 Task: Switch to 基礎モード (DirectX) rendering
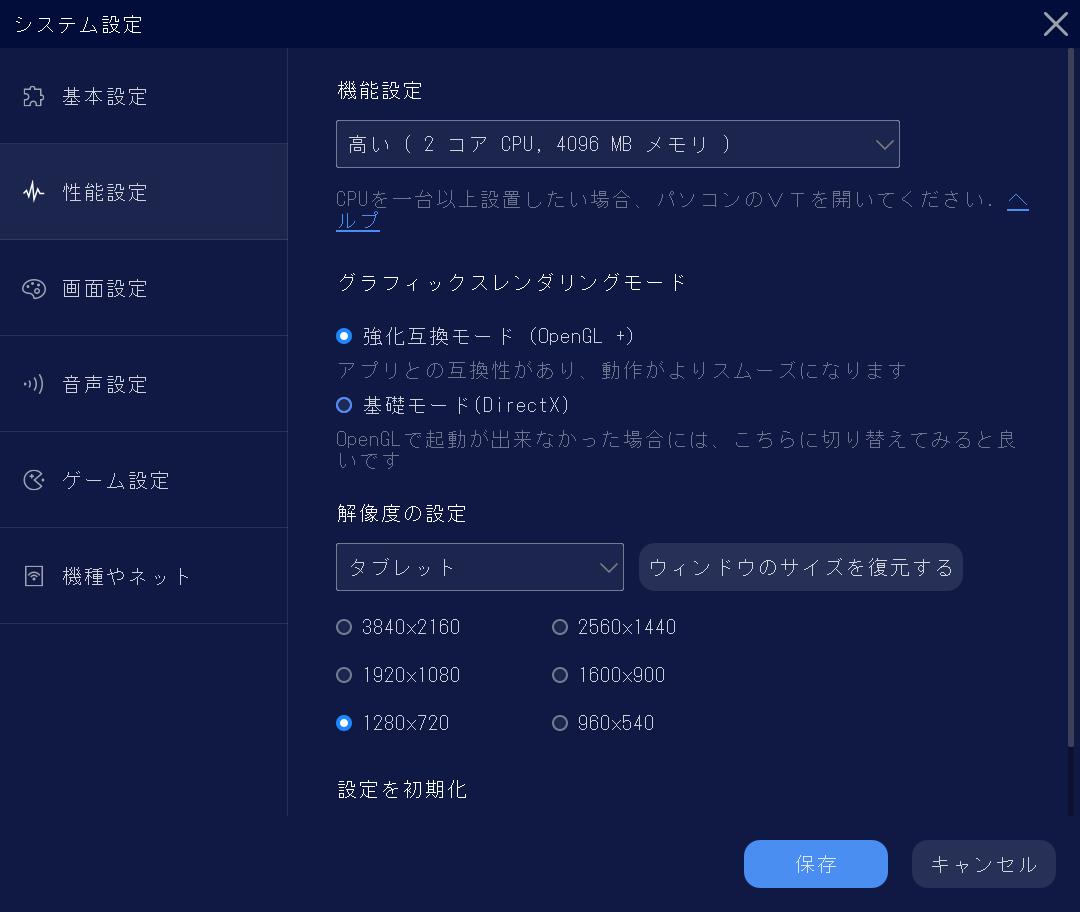click(x=344, y=405)
